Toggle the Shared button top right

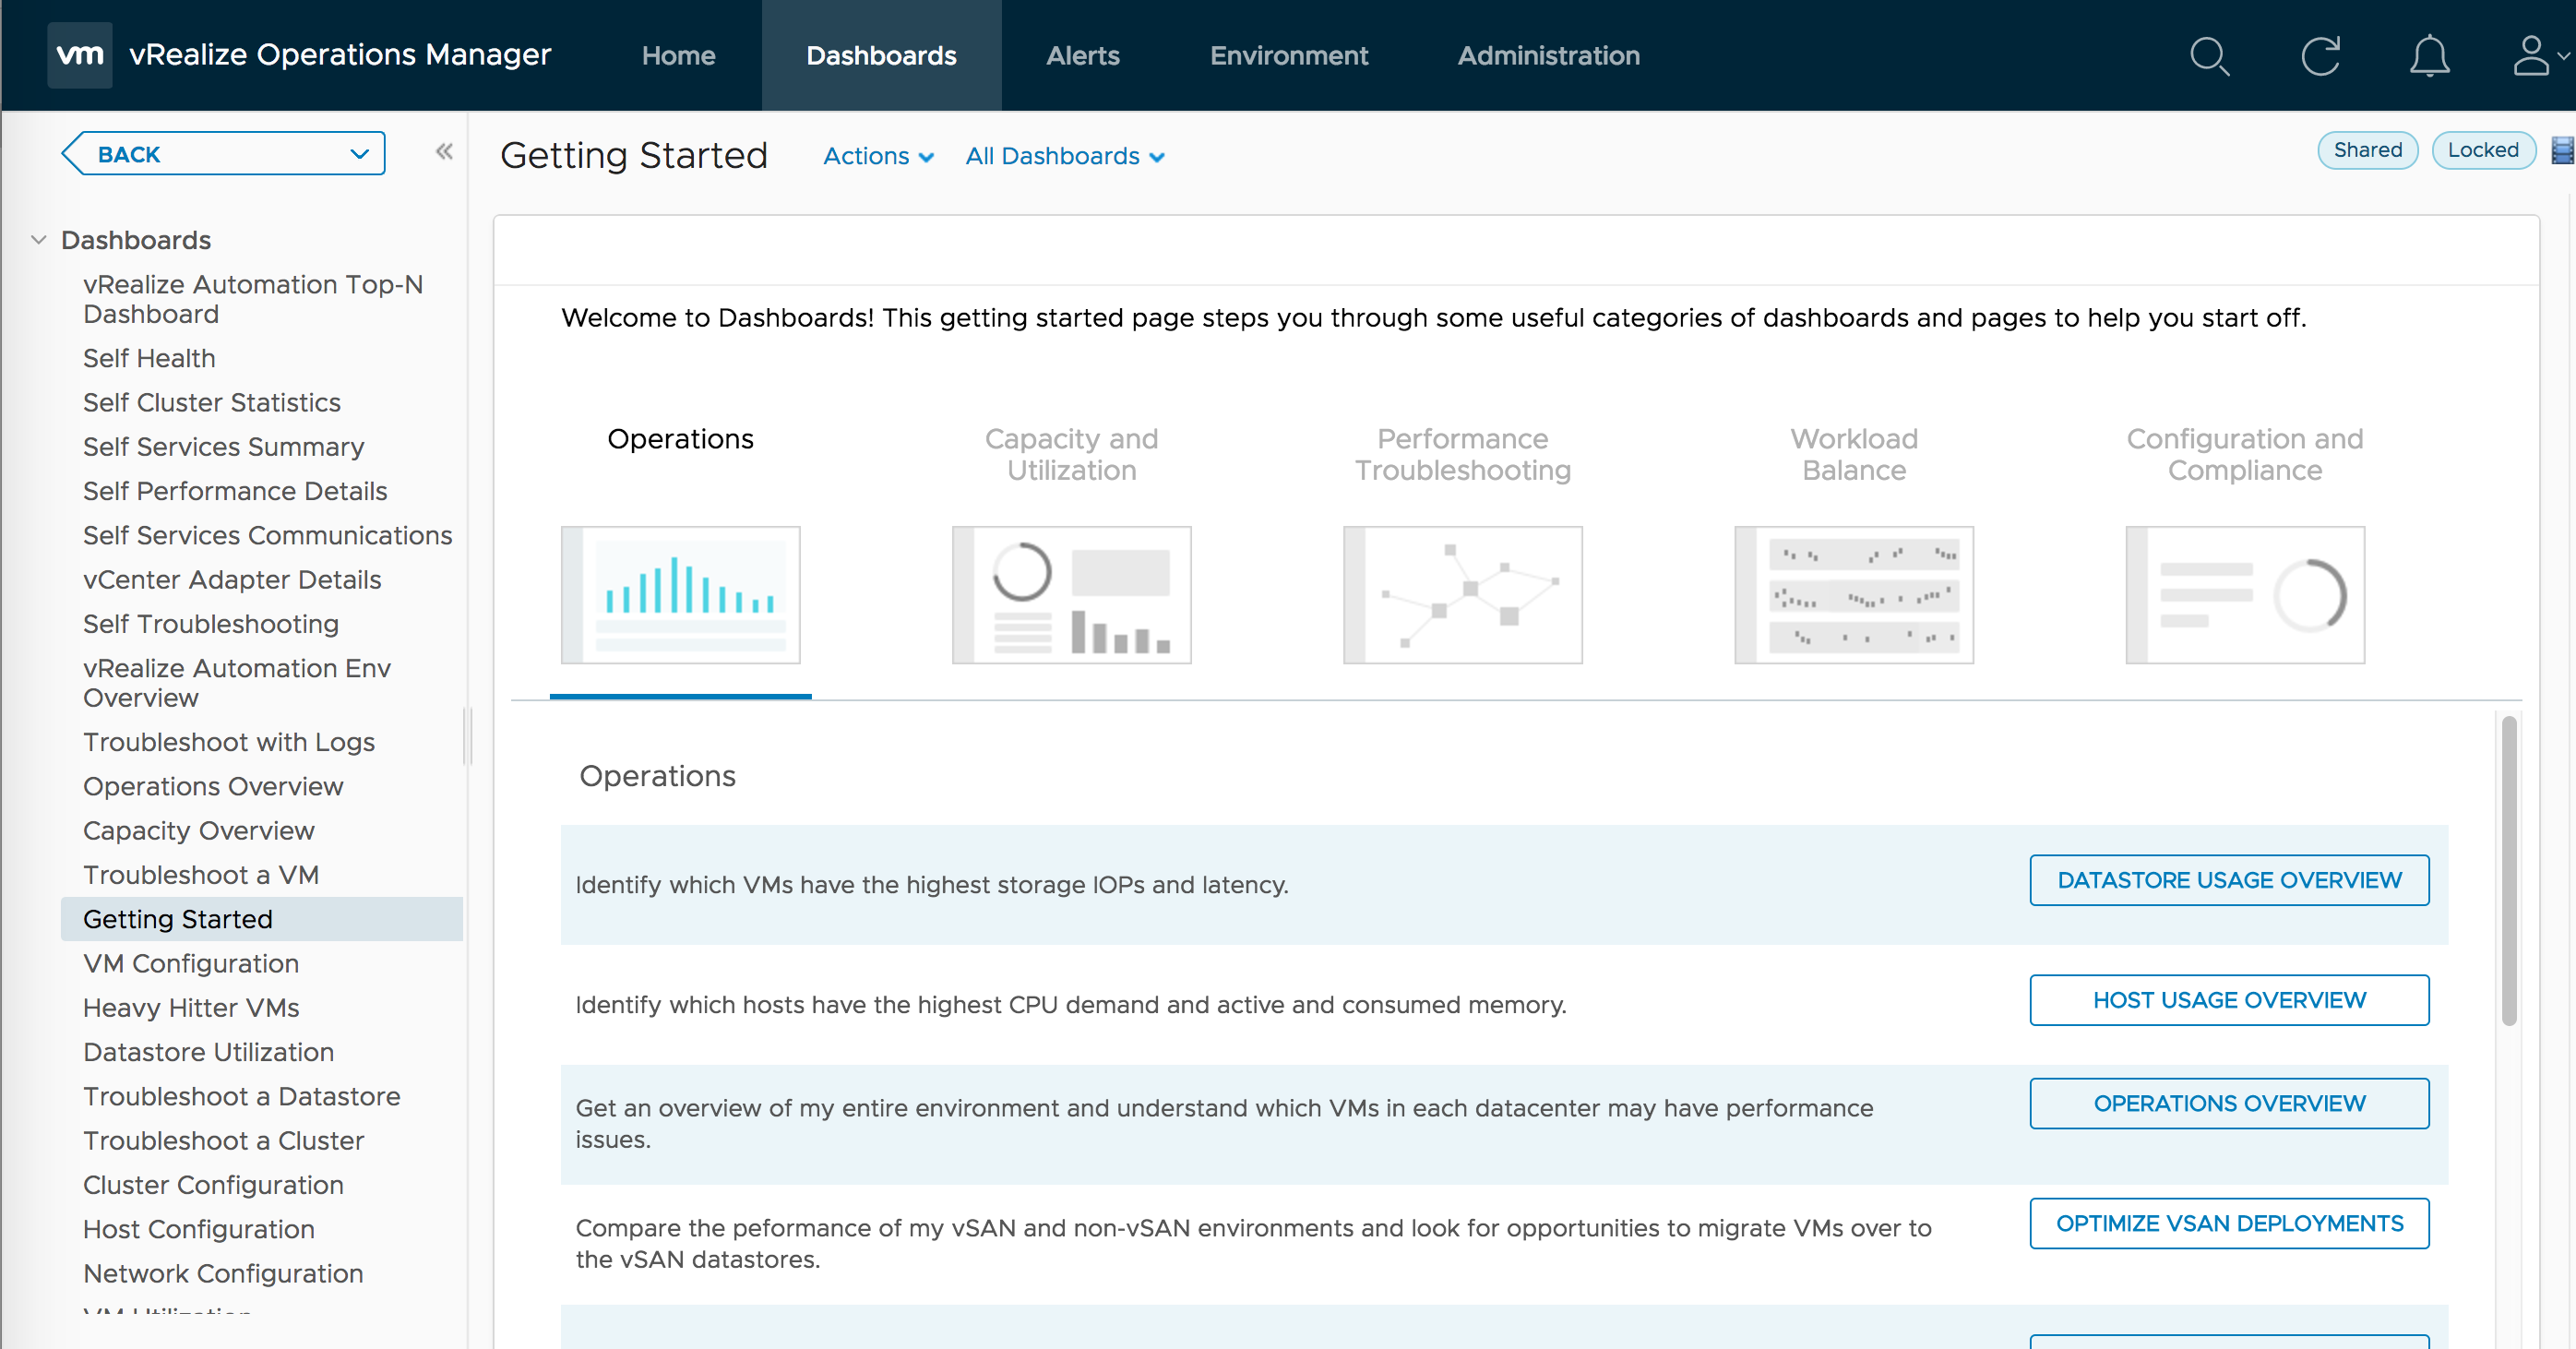pyautogui.click(x=2368, y=149)
